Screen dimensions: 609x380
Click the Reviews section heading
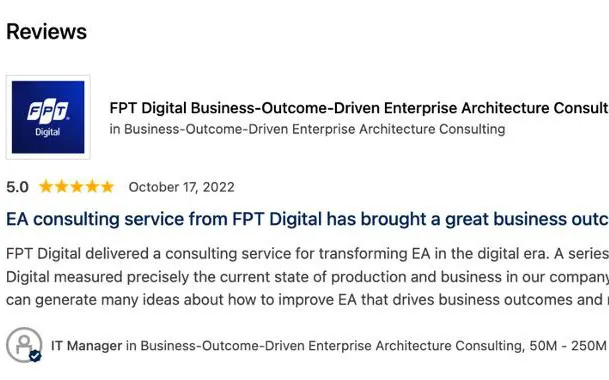[x=47, y=31]
